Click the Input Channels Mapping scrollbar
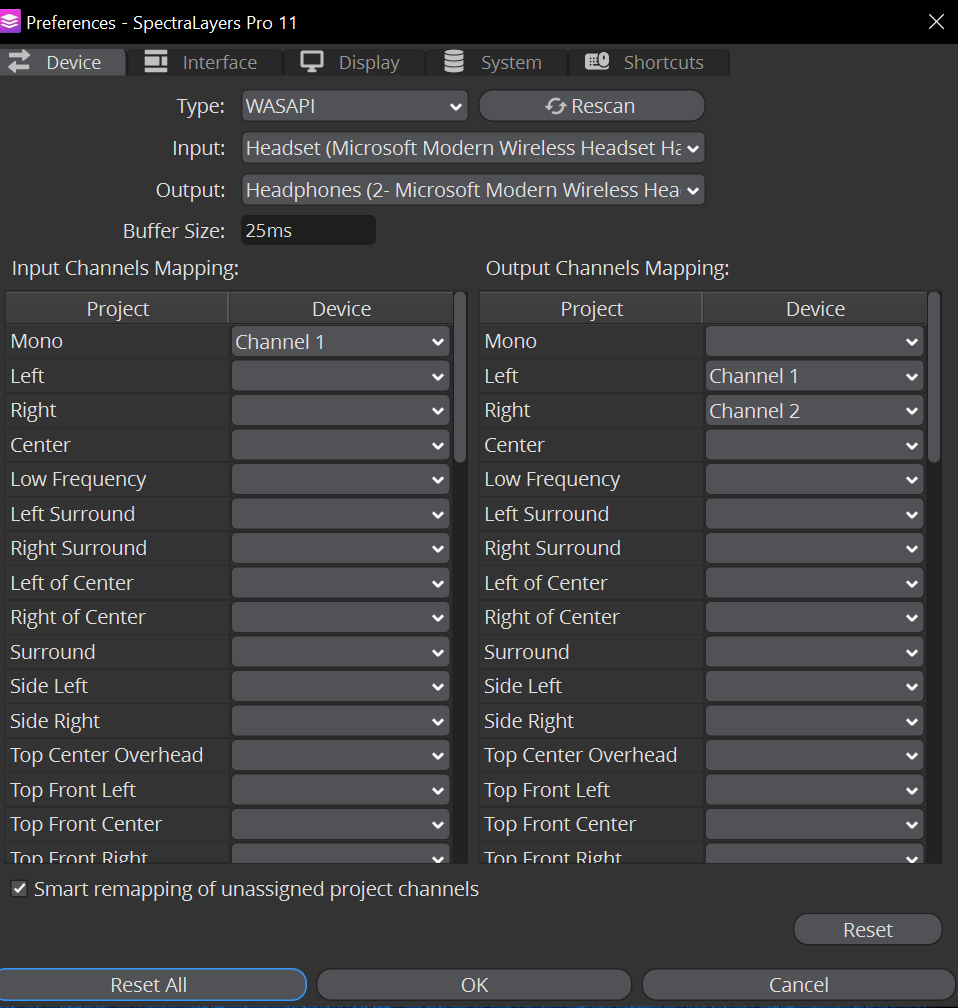 [460, 380]
